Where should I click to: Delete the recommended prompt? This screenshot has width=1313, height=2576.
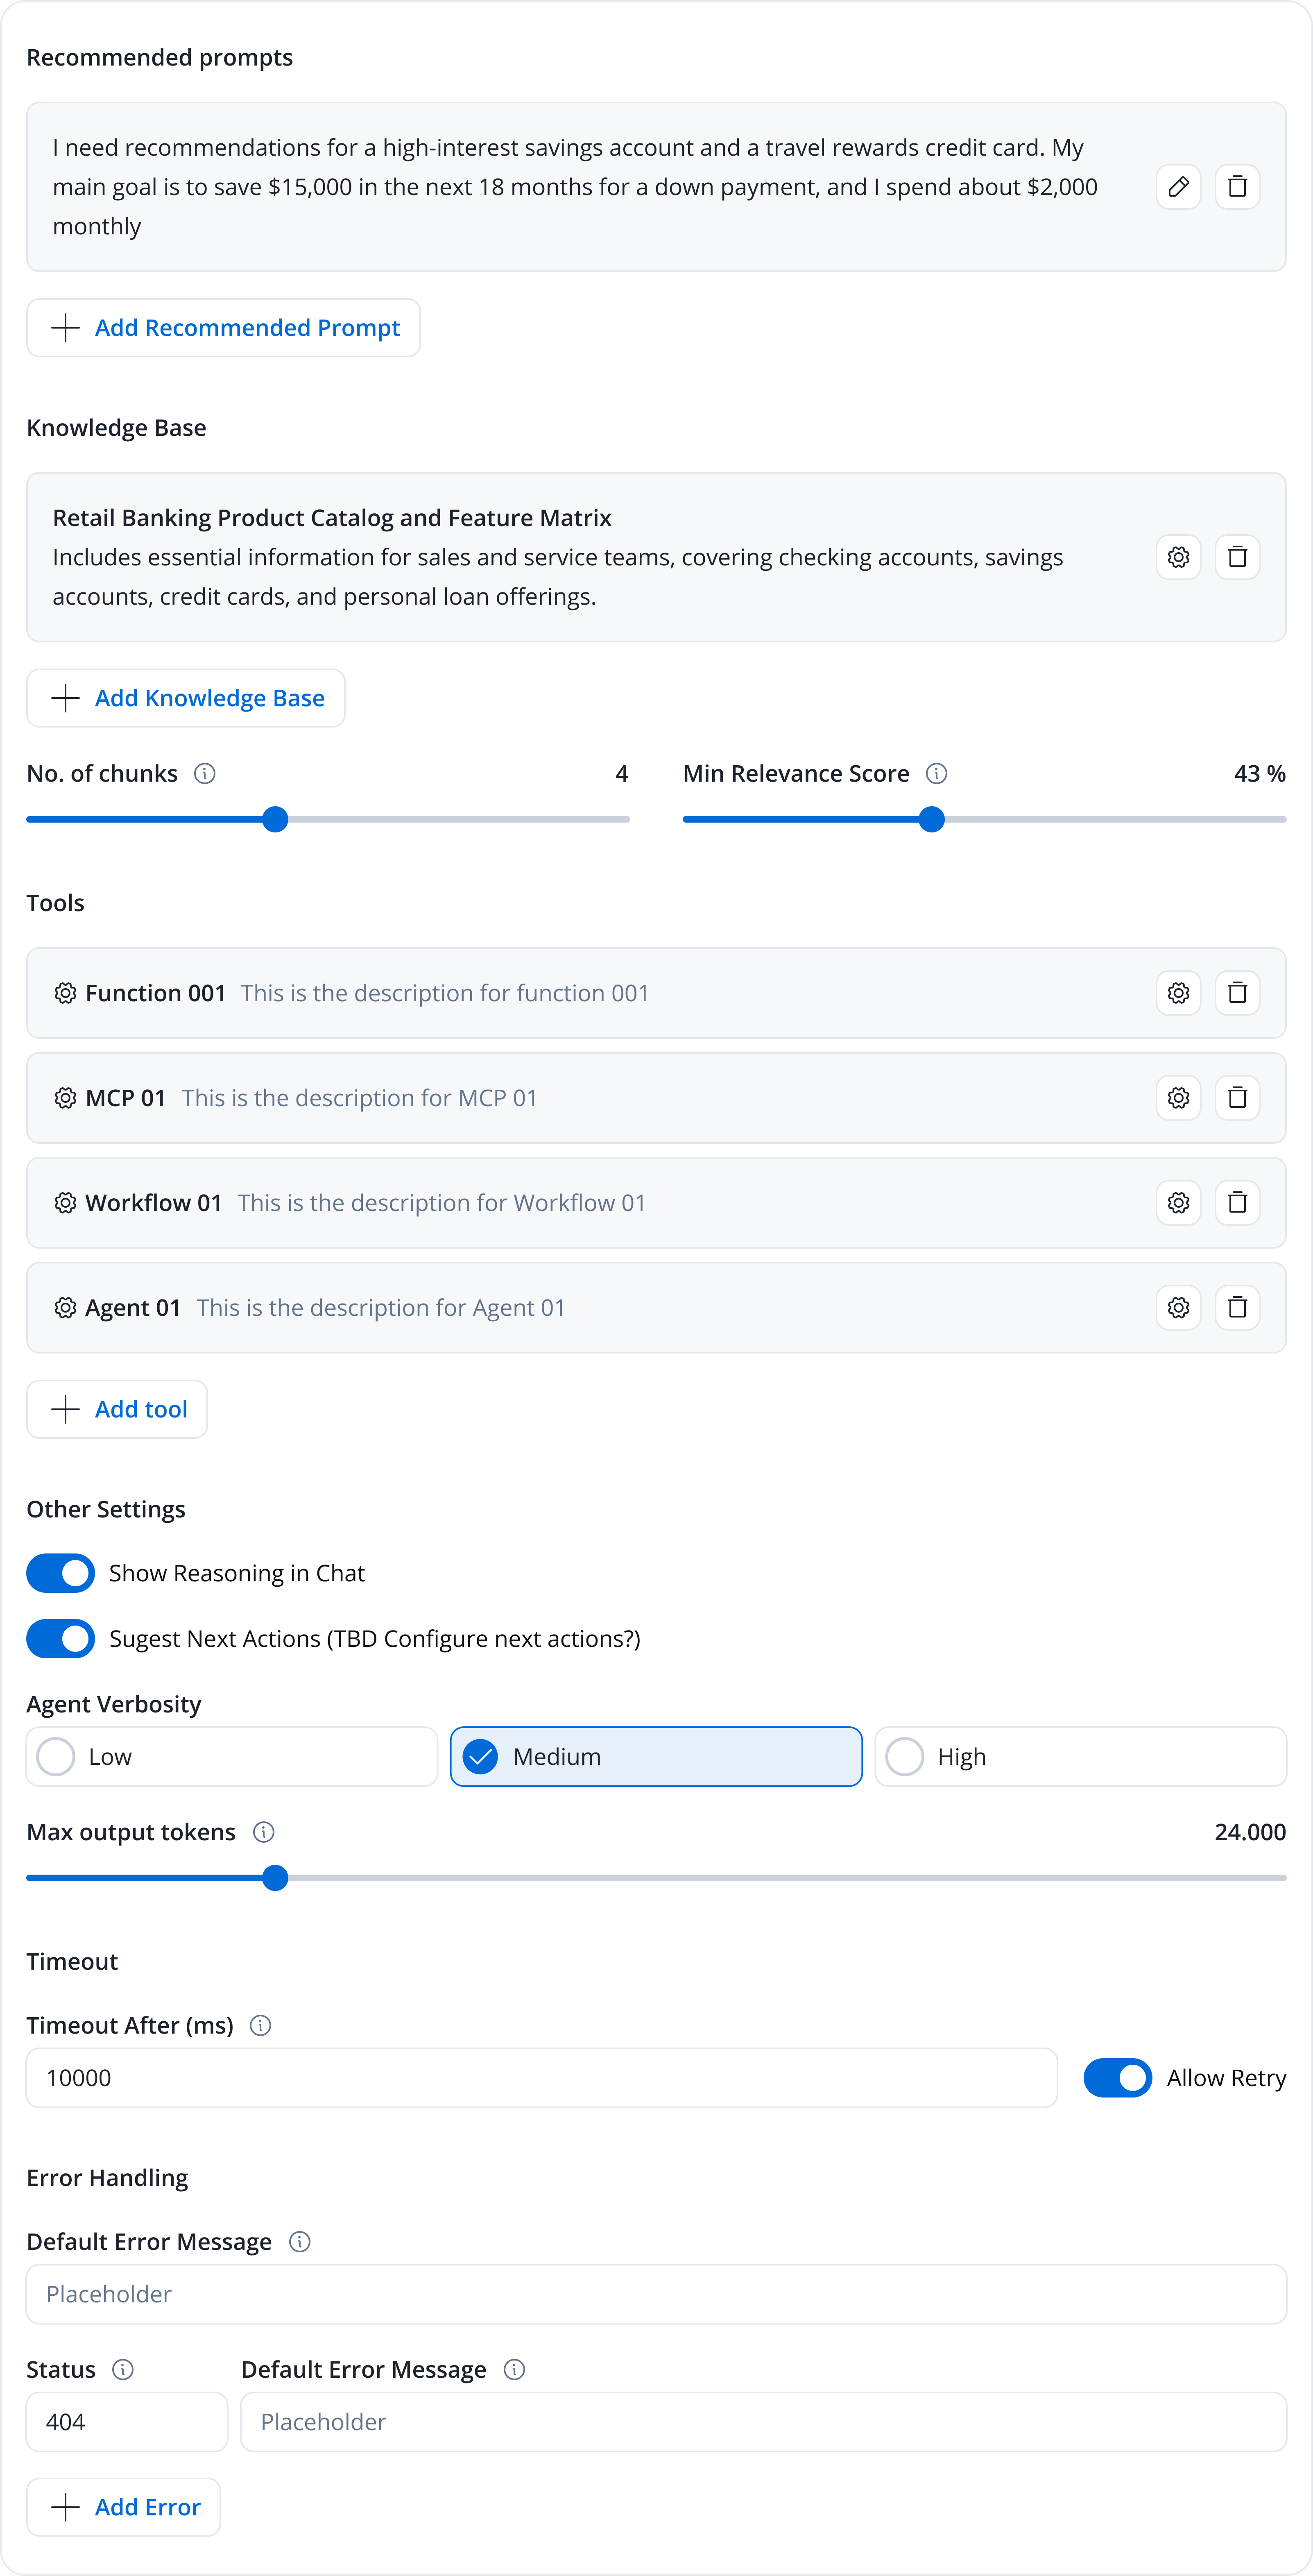click(x=1237, y=187)
